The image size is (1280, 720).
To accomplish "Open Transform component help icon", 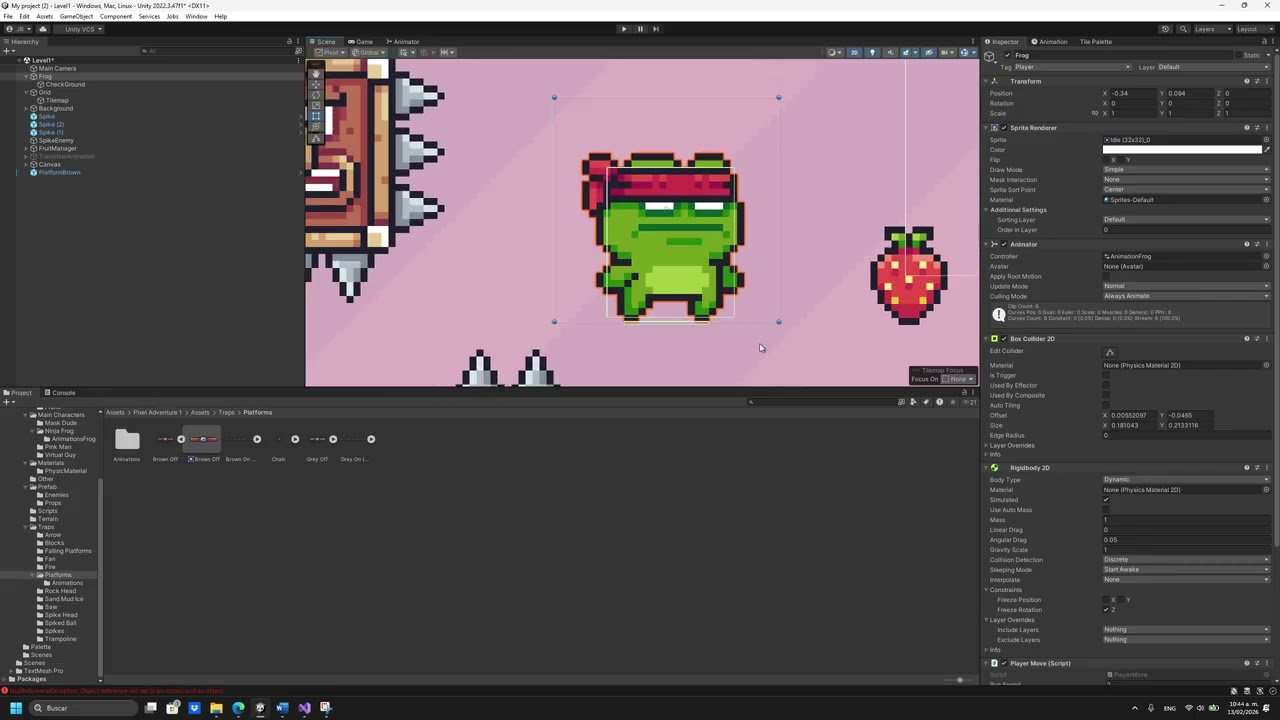I will click(1246, 81).
